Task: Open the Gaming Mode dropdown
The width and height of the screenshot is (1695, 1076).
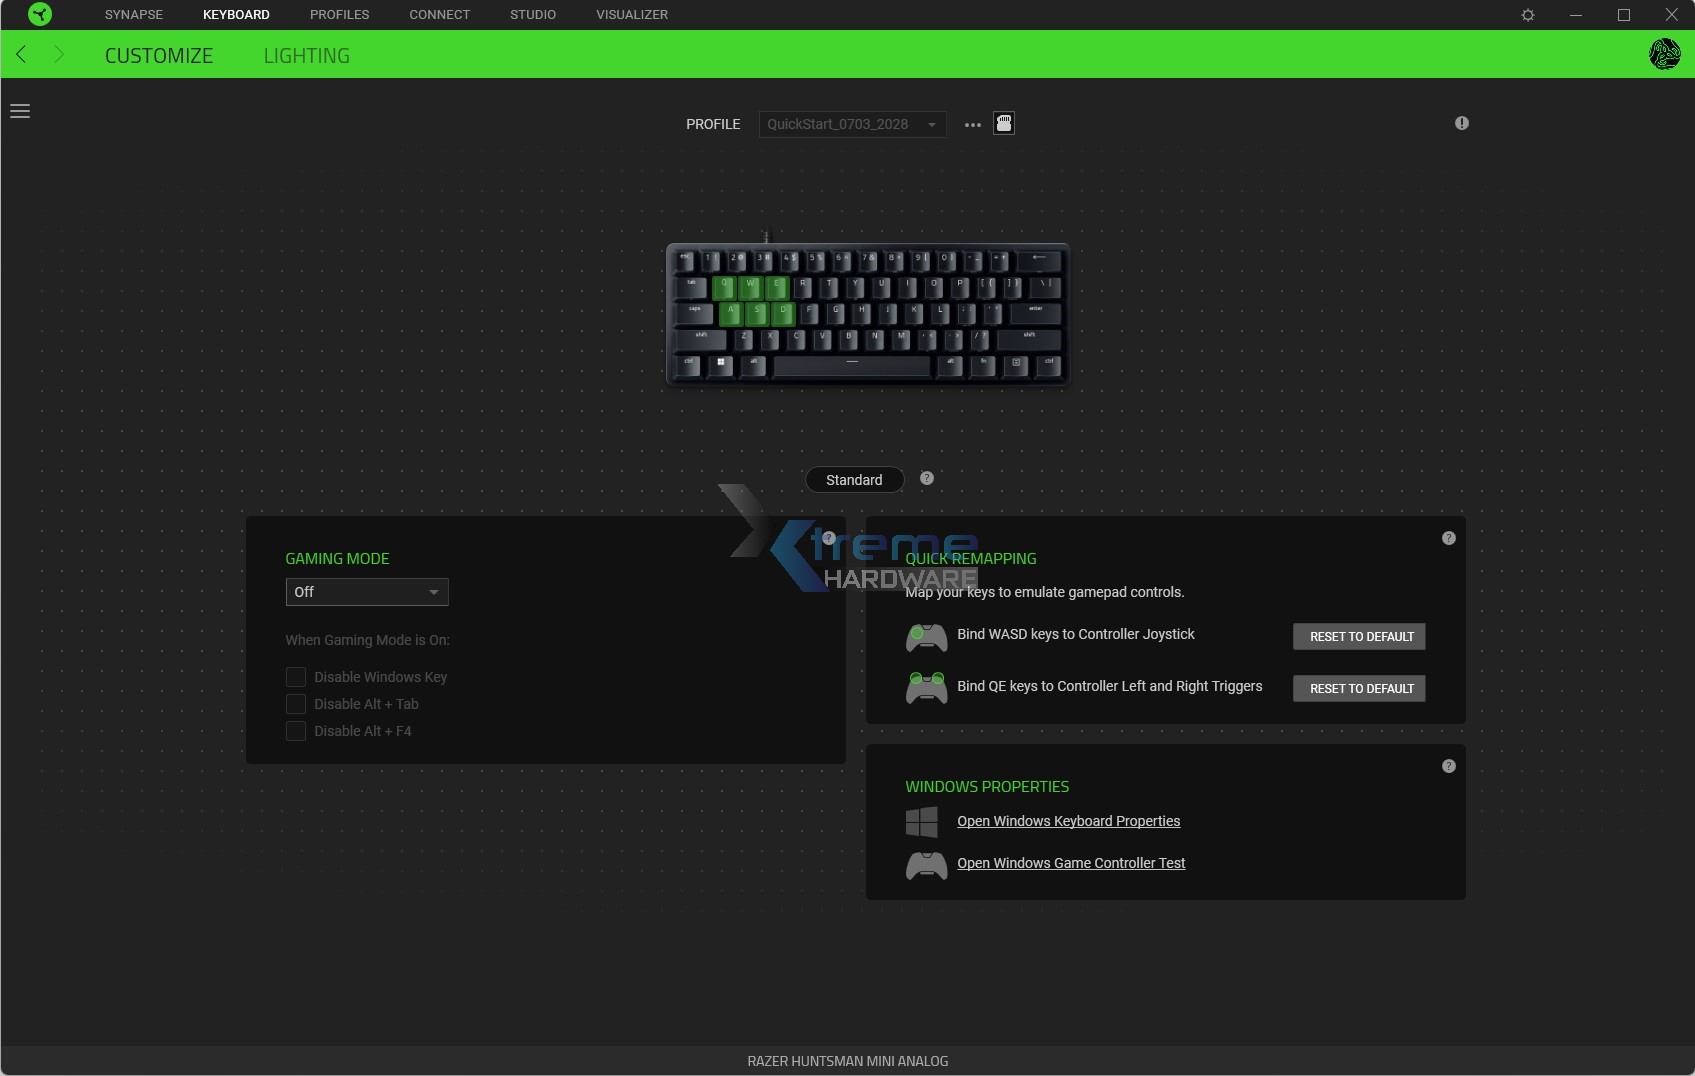Action: 366,592
